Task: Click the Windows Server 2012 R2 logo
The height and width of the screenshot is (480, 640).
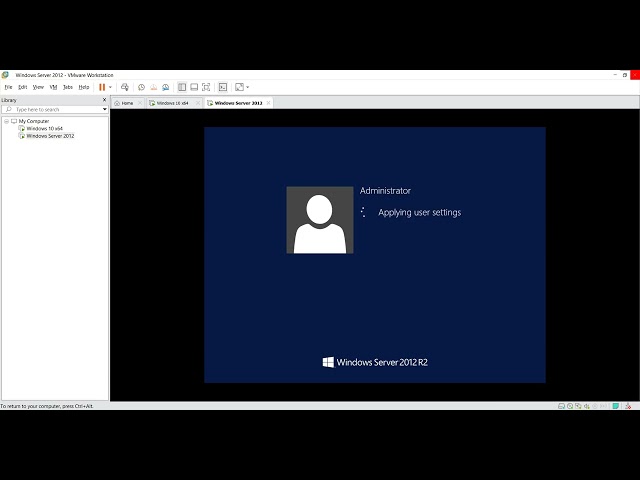Action: pyautogui.click(x=375, y=362)
